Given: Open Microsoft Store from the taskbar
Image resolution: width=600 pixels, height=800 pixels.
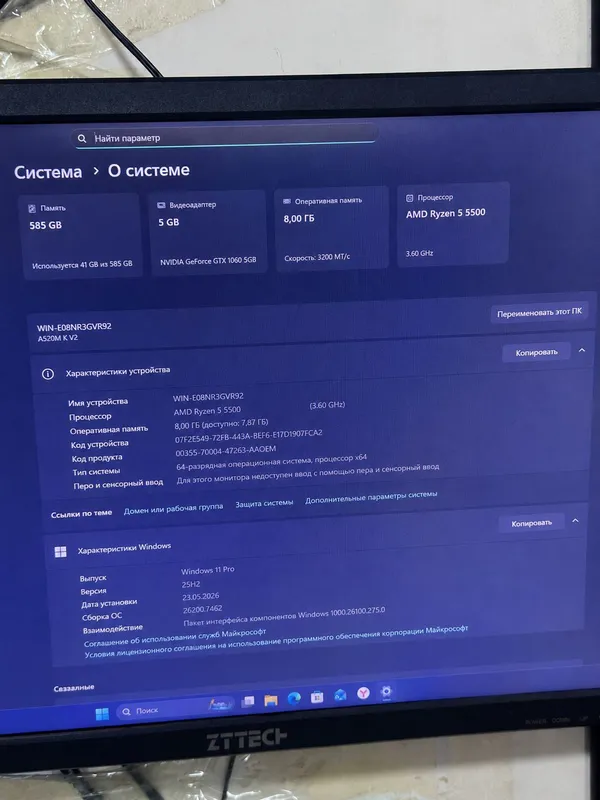Looking at the screenshot, I should coord(317,696).
